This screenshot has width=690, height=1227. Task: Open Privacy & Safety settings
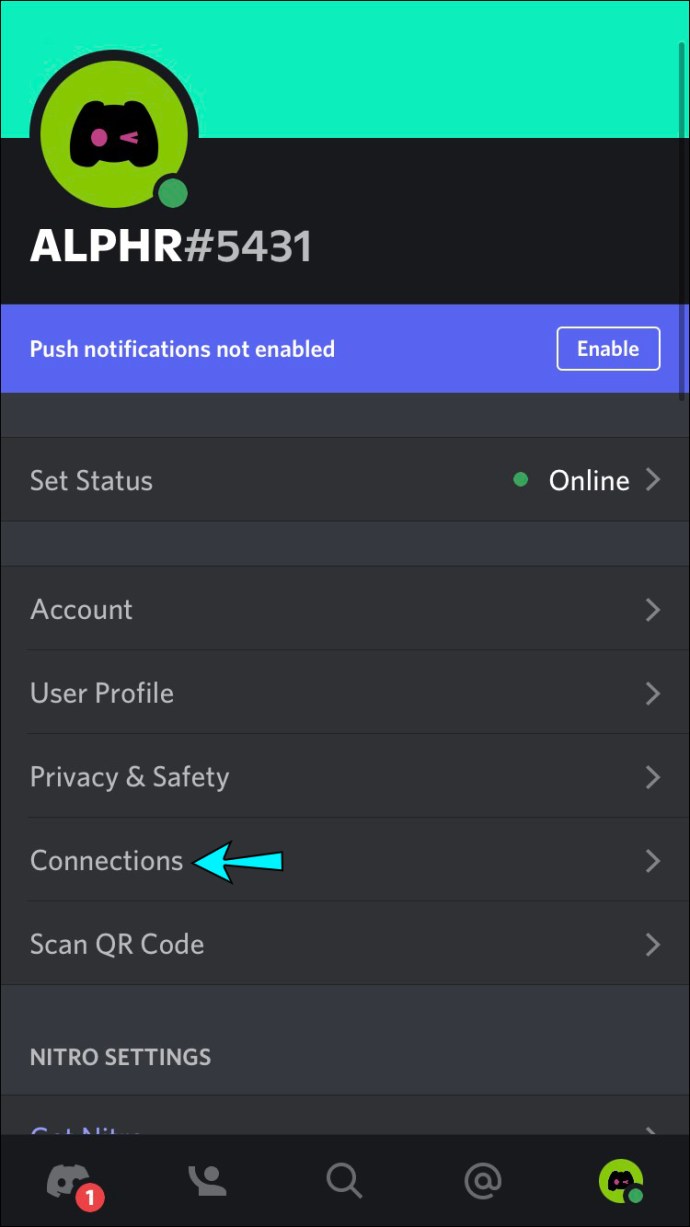pyautogui.click(x=130, y=777)
